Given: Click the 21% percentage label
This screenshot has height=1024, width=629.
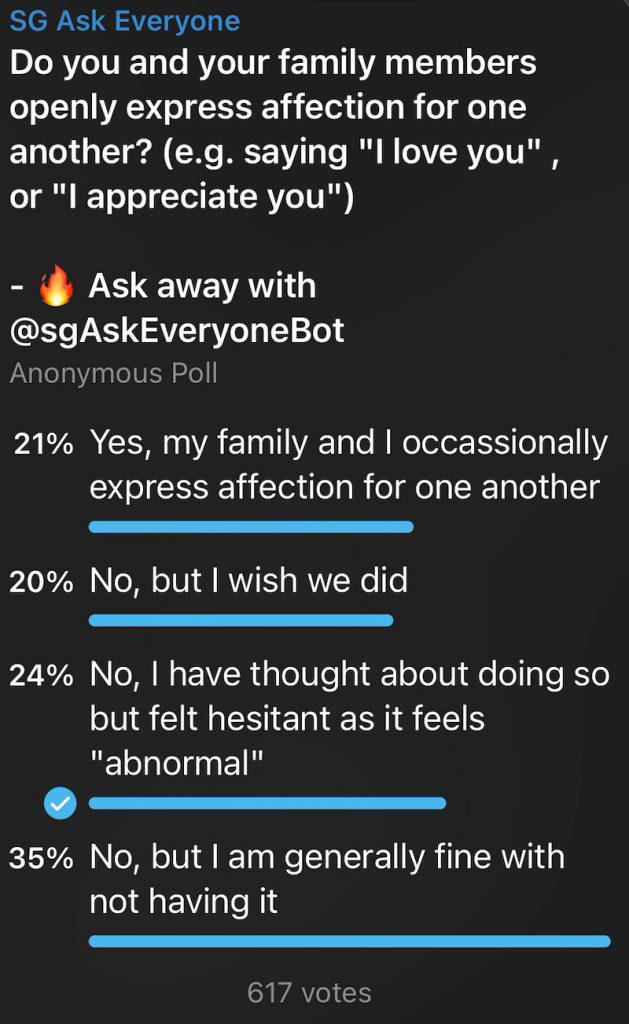Looking at the screenshot, I should [x=44, y=445].
